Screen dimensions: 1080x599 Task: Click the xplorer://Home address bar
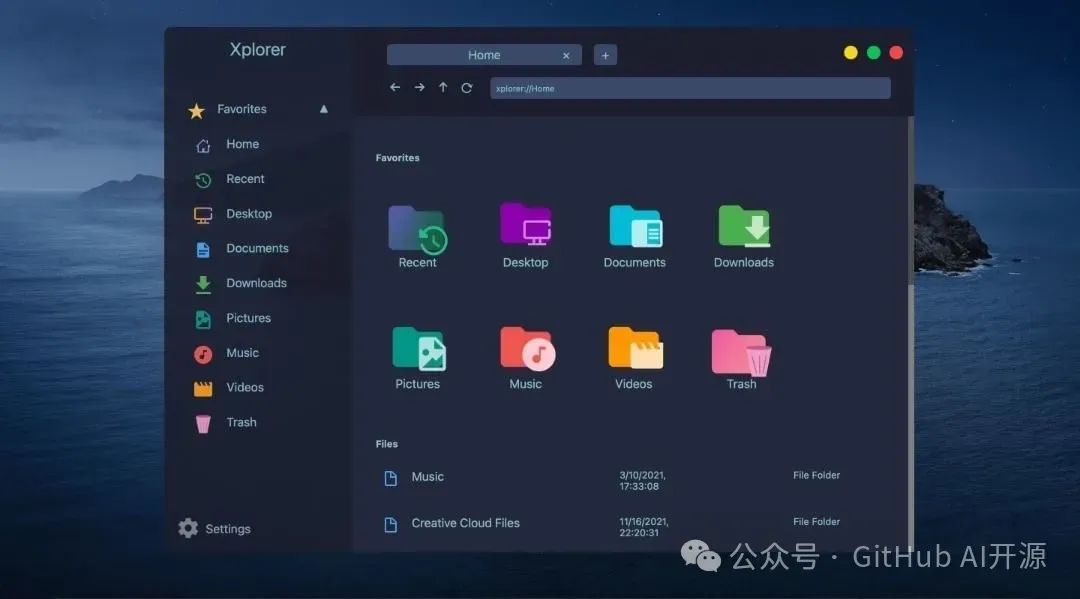point(690,88)
